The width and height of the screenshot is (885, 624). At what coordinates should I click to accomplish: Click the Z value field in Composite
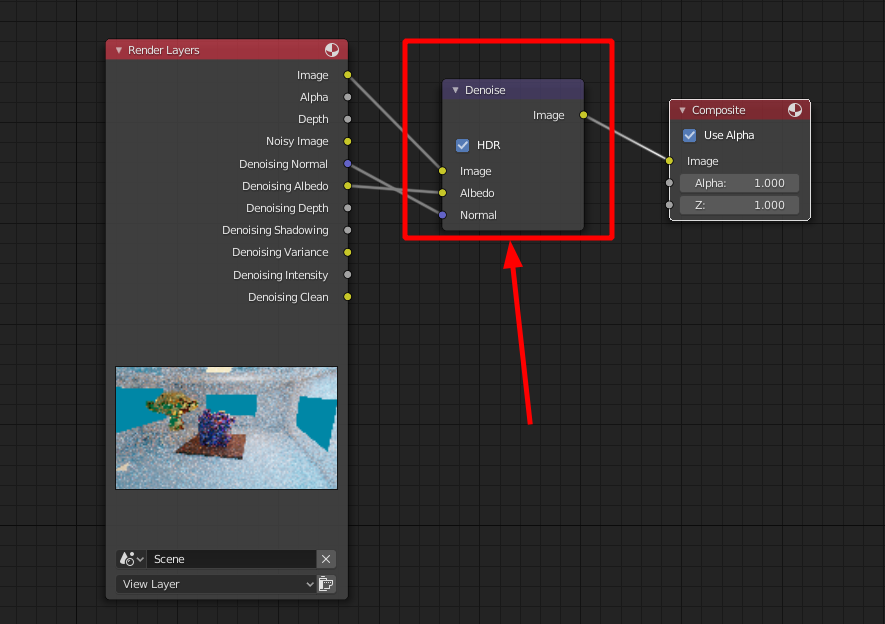739,205
